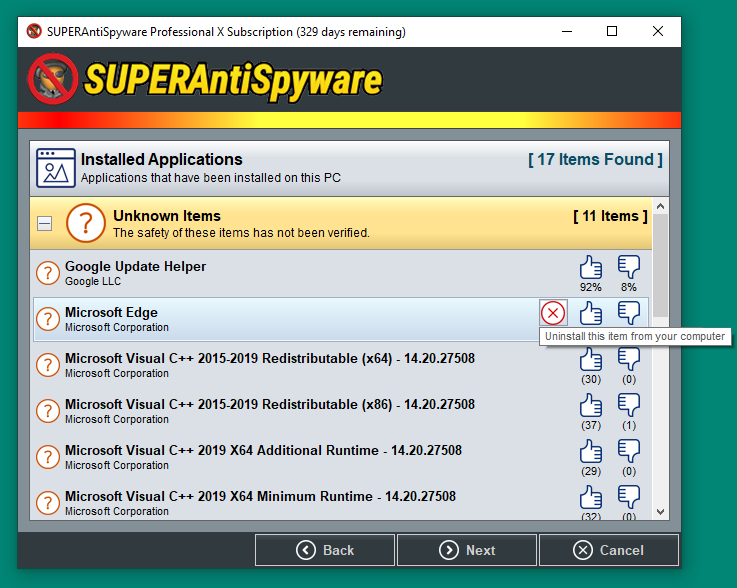Proceed with the Next button
Viewport: 737px width, 588px height.
tap(467, 550)
